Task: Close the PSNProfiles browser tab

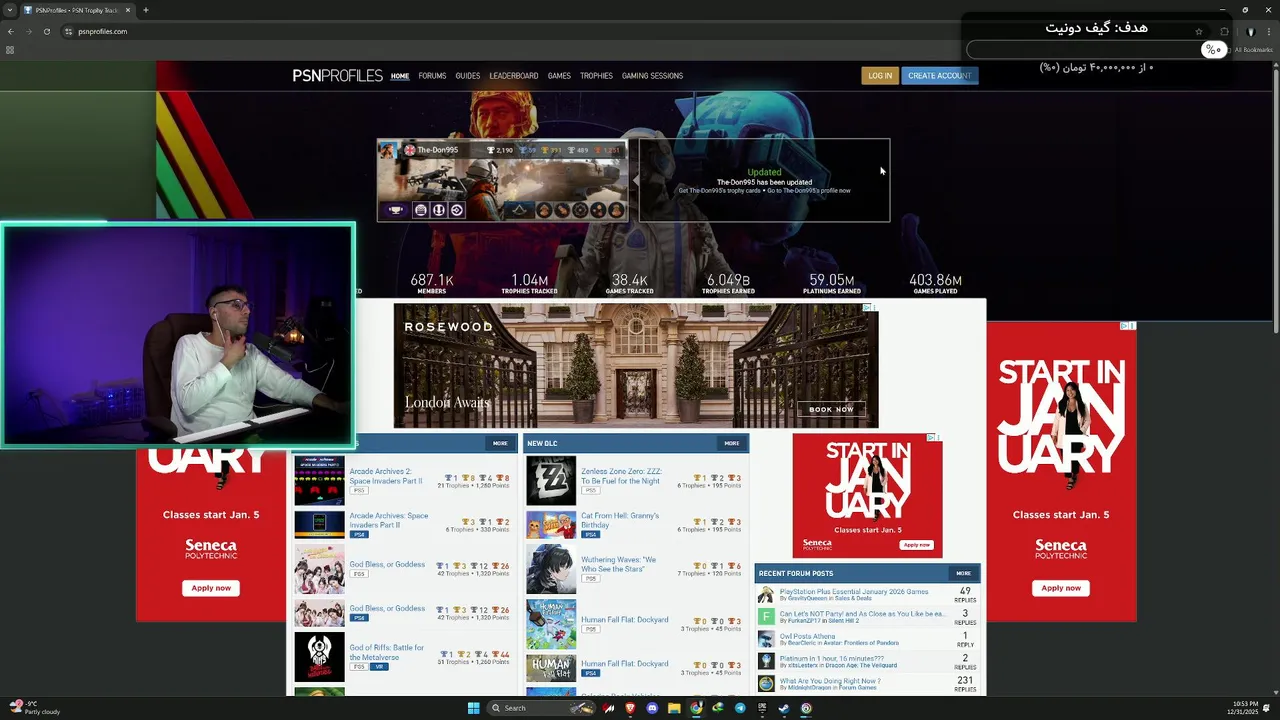Action: (128, 10)
